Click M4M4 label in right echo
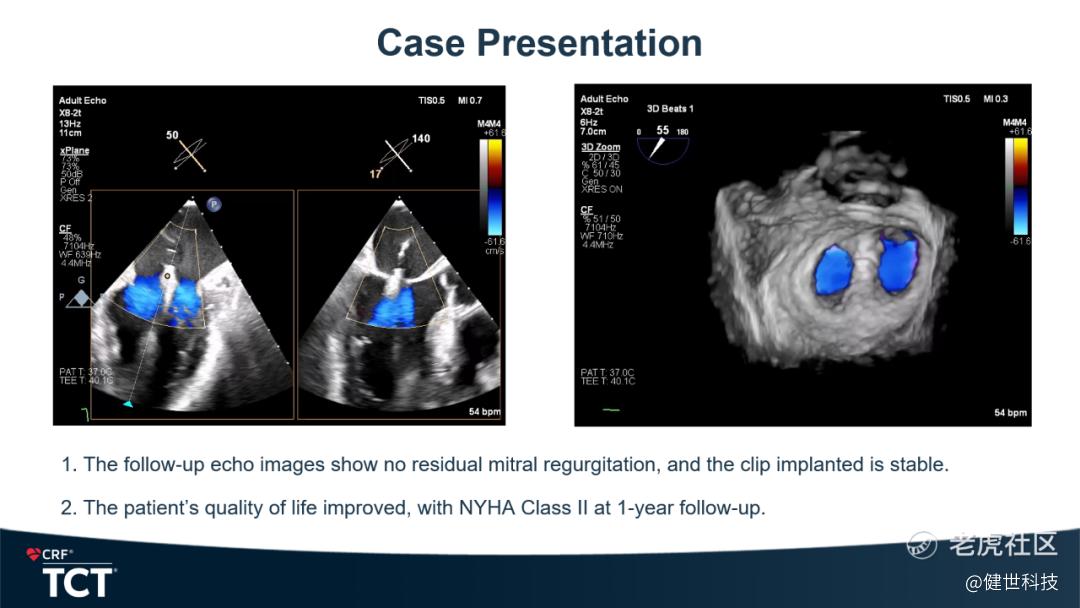Screen dimensions: 1080x608 [1015, 123]
